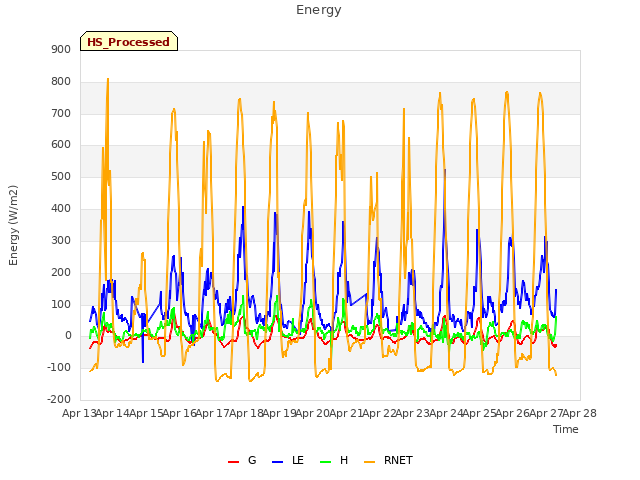This screenshot has width=640, height=480.
Task: Toggle the LE series legend entry
Action: click(x=288, y=460)
